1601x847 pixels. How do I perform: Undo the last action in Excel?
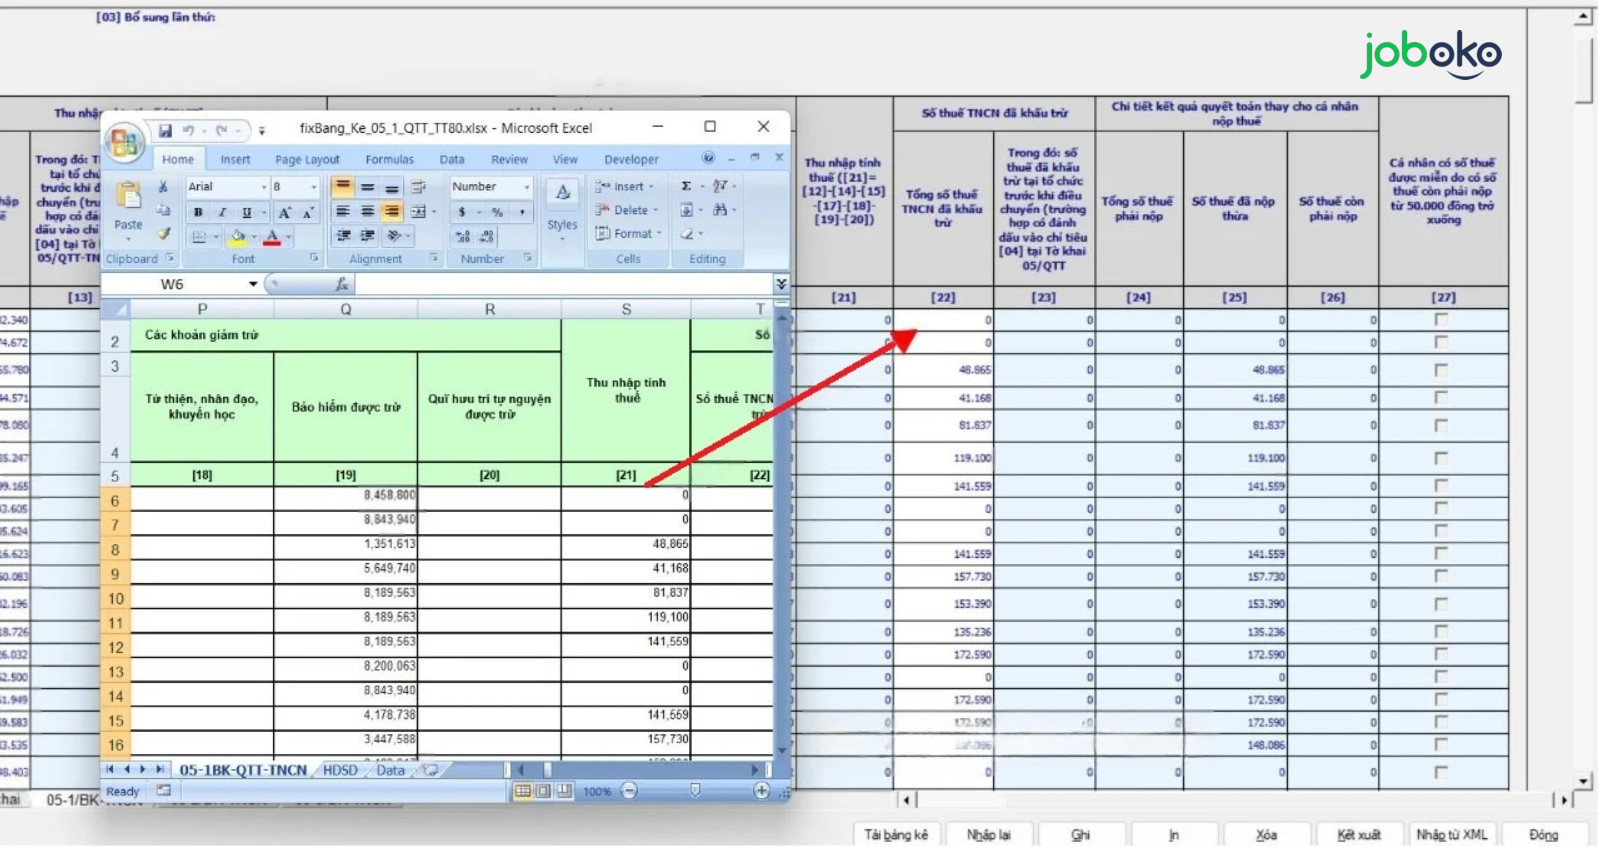[x=187, y=130]
